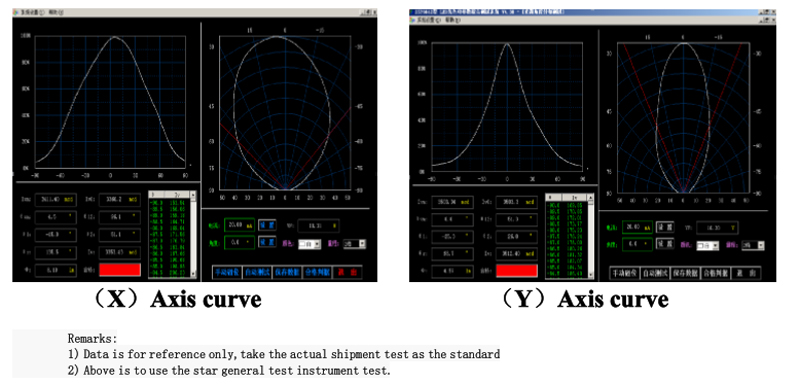Start 自动测试 auto test in X Axis window

click(257, 272)
